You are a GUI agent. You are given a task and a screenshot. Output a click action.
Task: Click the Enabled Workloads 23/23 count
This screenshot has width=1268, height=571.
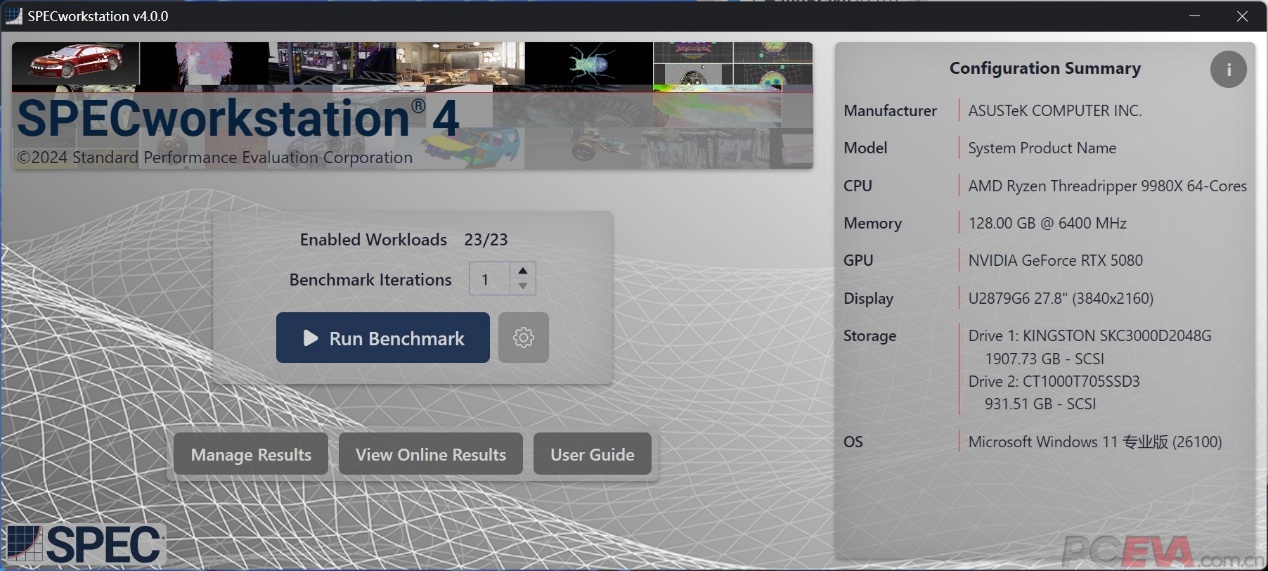486,240
